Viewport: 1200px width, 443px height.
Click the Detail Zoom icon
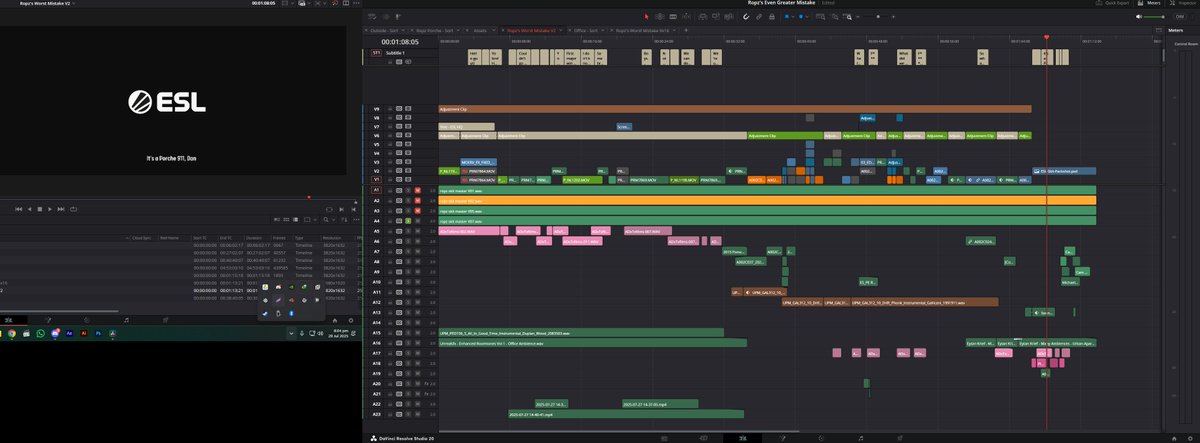tap(834, 16)
